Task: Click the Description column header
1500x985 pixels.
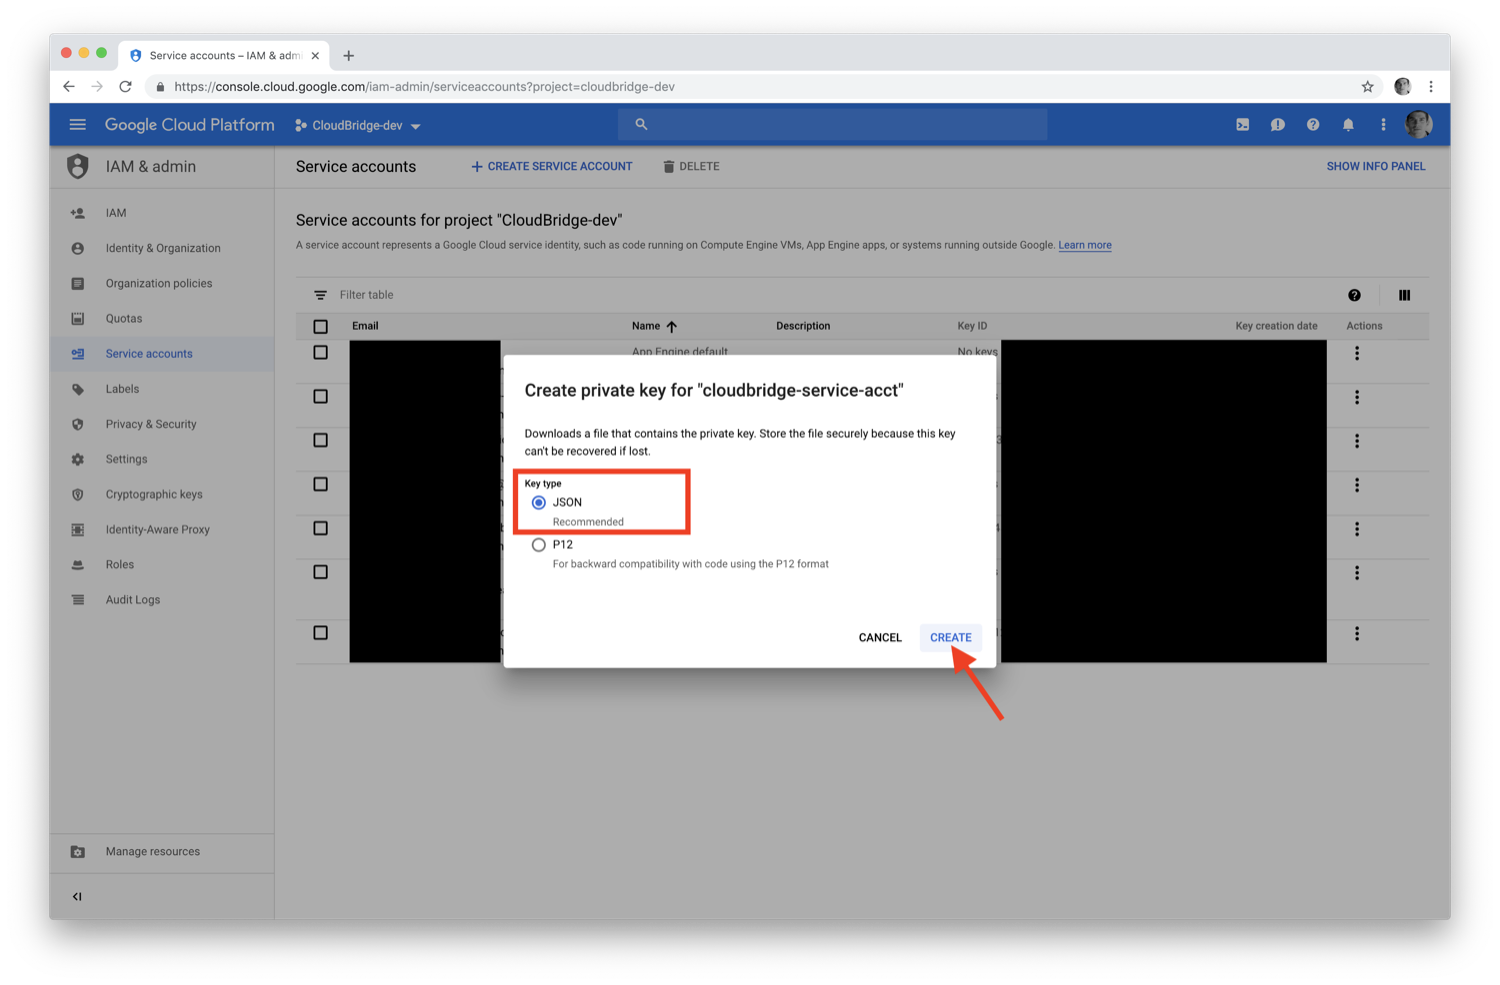Action: click(803, 326)
